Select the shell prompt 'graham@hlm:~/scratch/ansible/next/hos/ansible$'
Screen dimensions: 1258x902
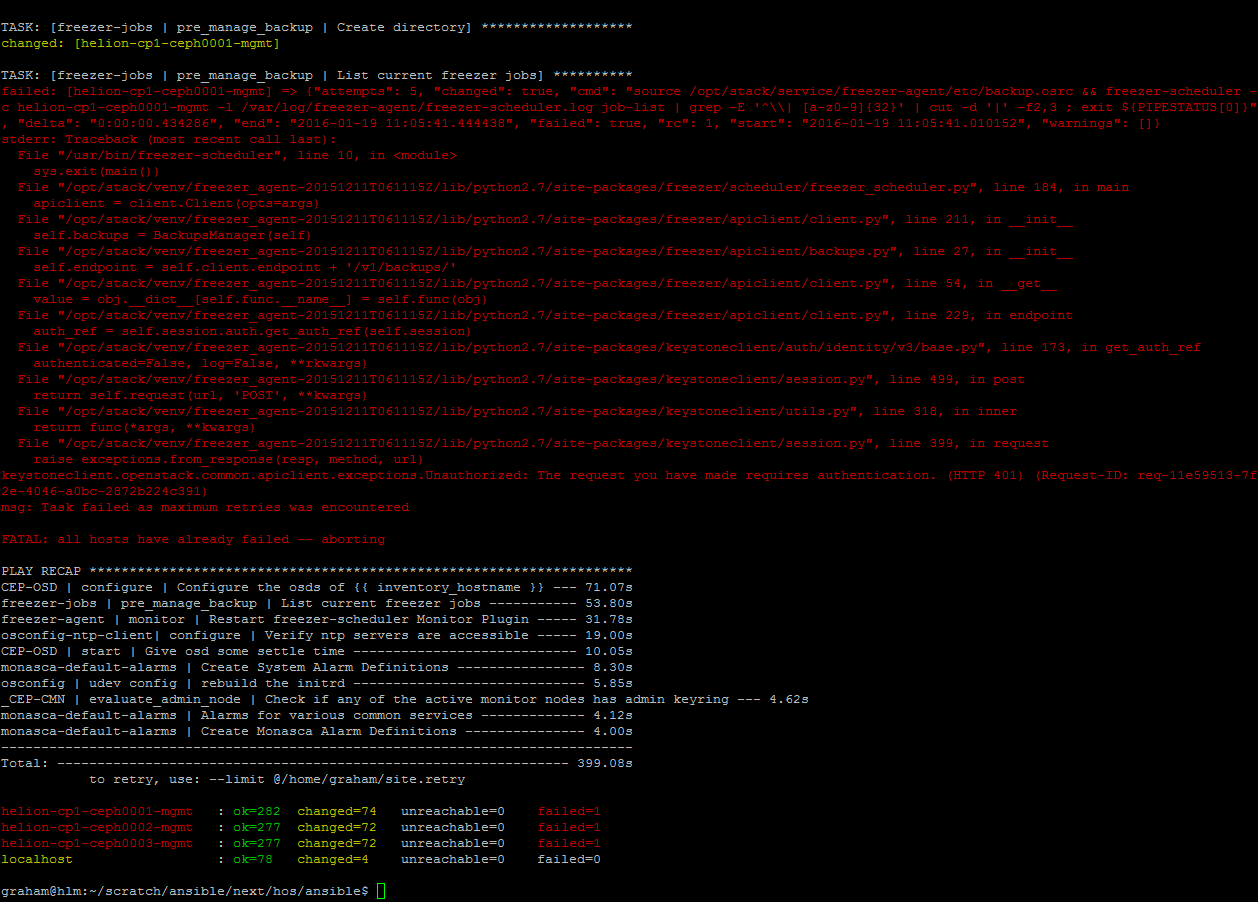pos(185,891)
